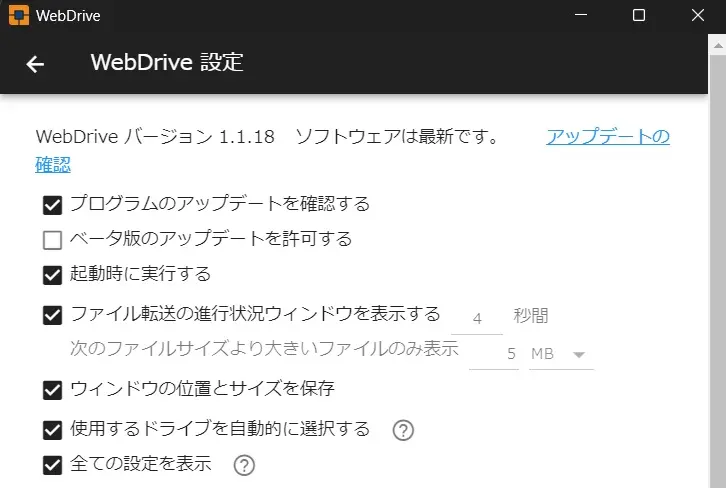Close the WebDrive window
The image size is (726, 488).
698,15
